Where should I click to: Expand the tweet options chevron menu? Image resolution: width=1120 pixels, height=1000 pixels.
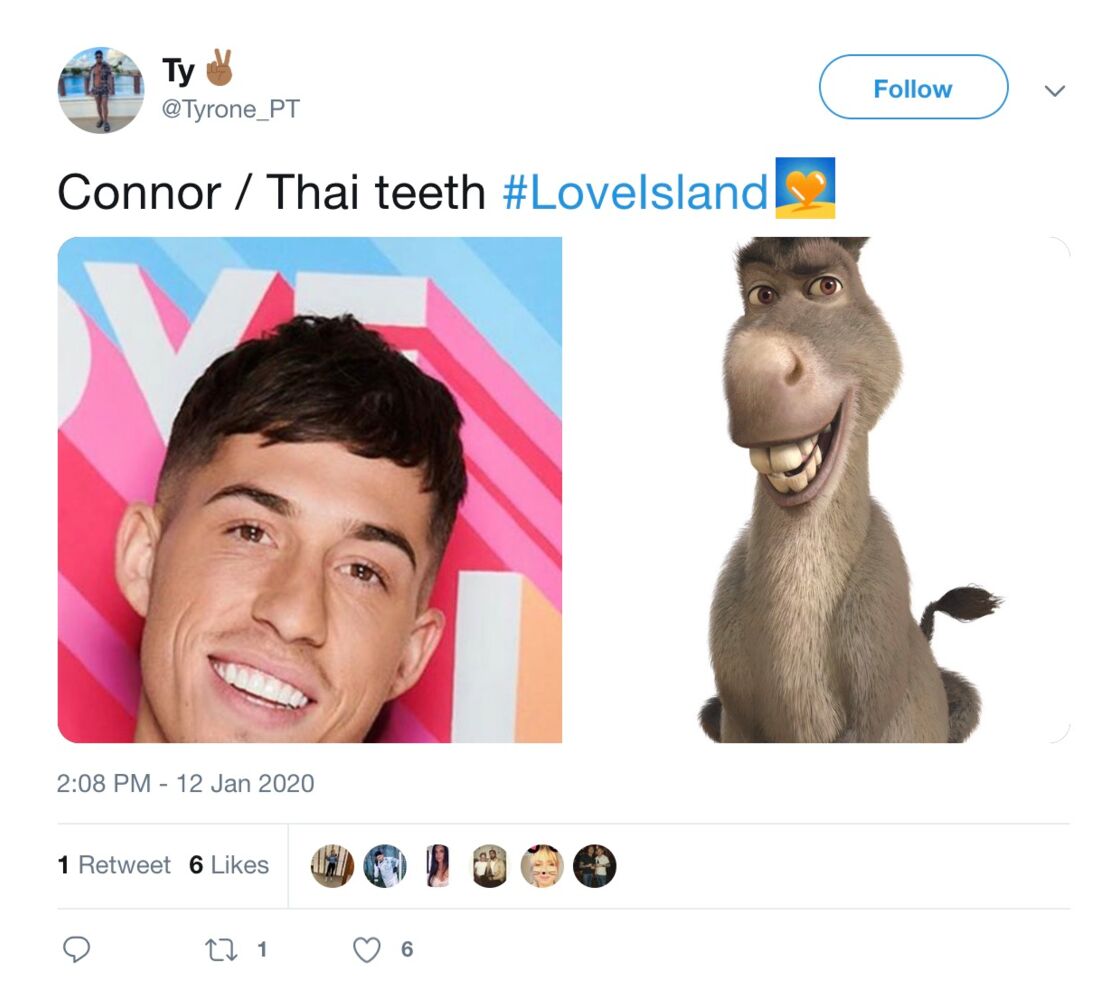[1055, 91]
